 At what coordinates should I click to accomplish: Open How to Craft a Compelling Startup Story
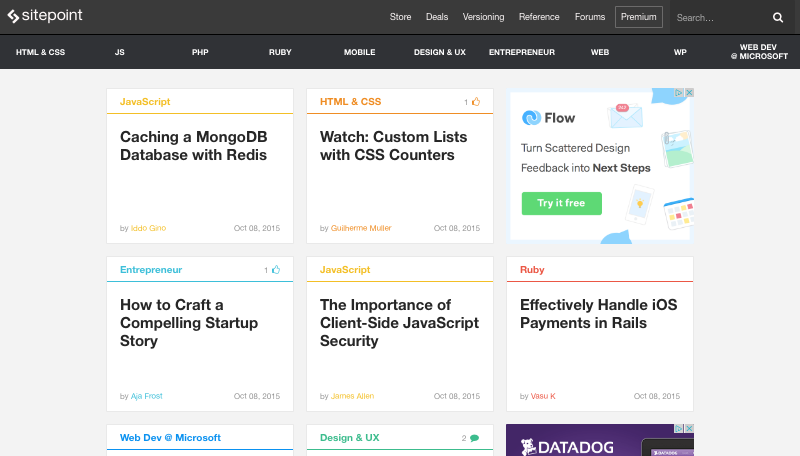pyautogui.click(x=189, y=323)
